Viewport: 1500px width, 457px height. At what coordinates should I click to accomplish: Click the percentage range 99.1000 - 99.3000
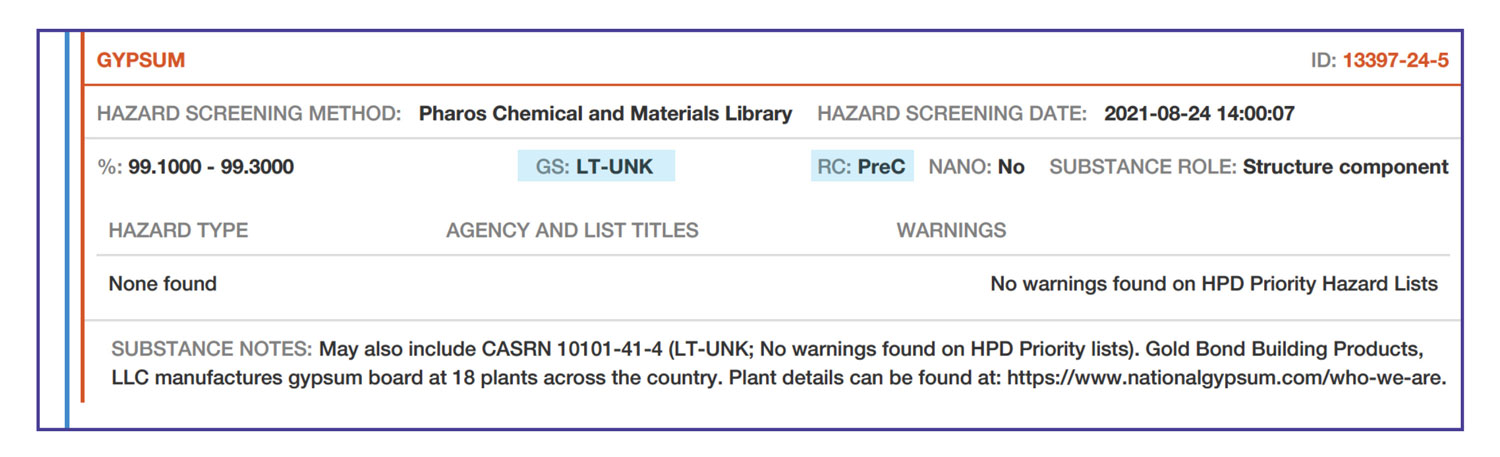click(210, 167)
